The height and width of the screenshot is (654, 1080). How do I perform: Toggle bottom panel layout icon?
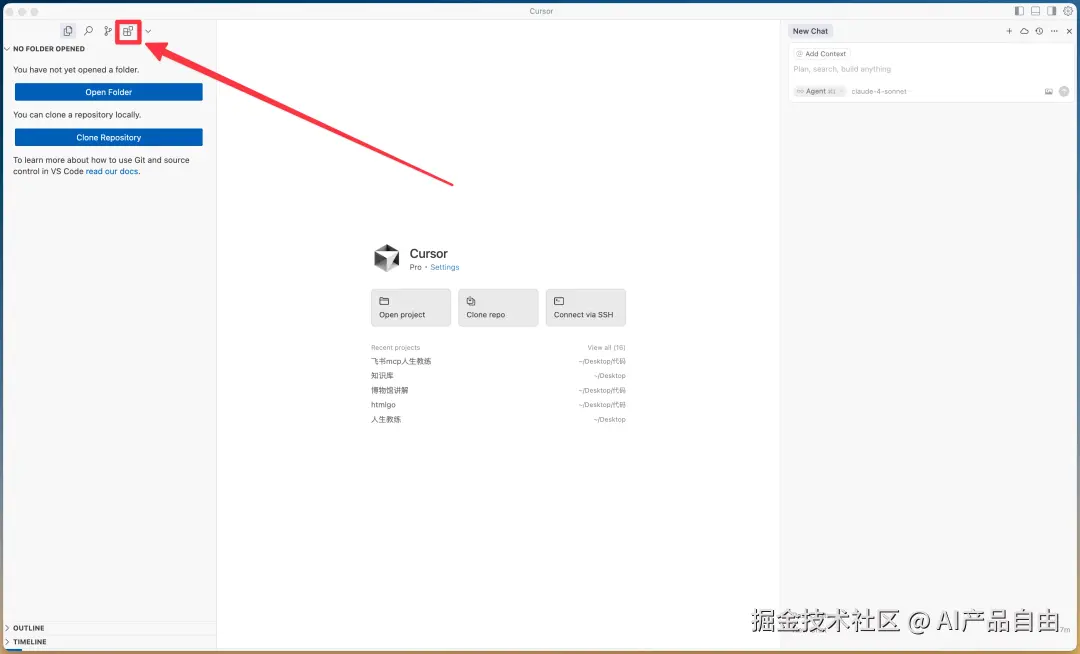coord(1035,11)
